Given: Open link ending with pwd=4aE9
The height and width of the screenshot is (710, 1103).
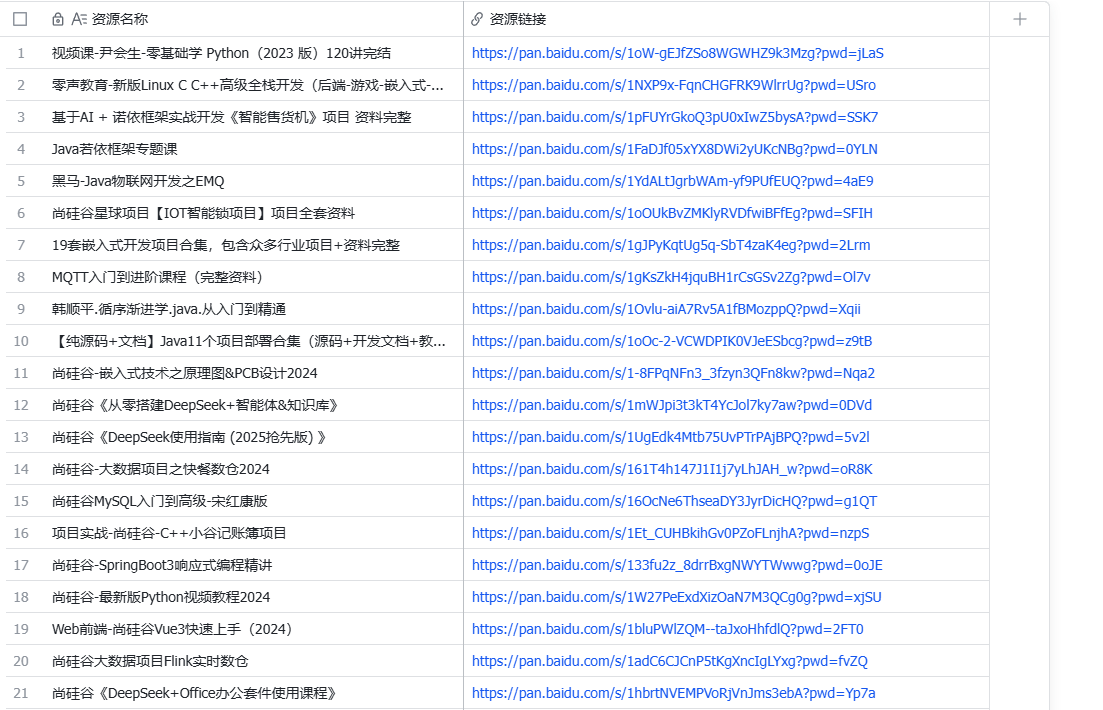Looking at the screenshot, I should click(x=672, y=182).
